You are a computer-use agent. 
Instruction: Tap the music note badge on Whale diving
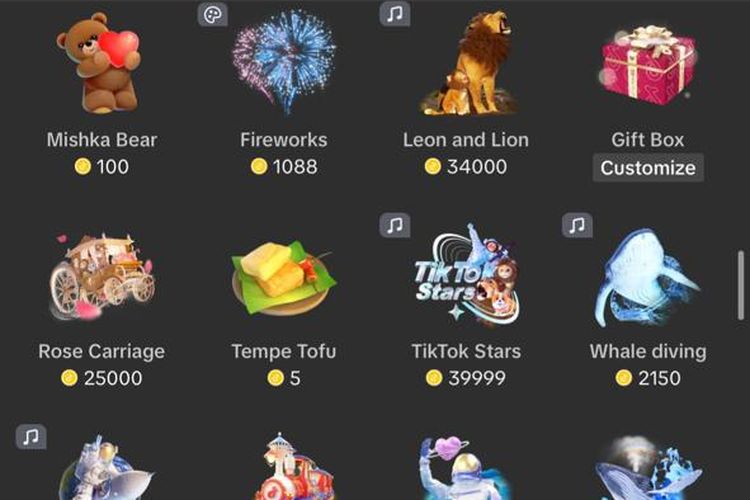click(577, 225)
